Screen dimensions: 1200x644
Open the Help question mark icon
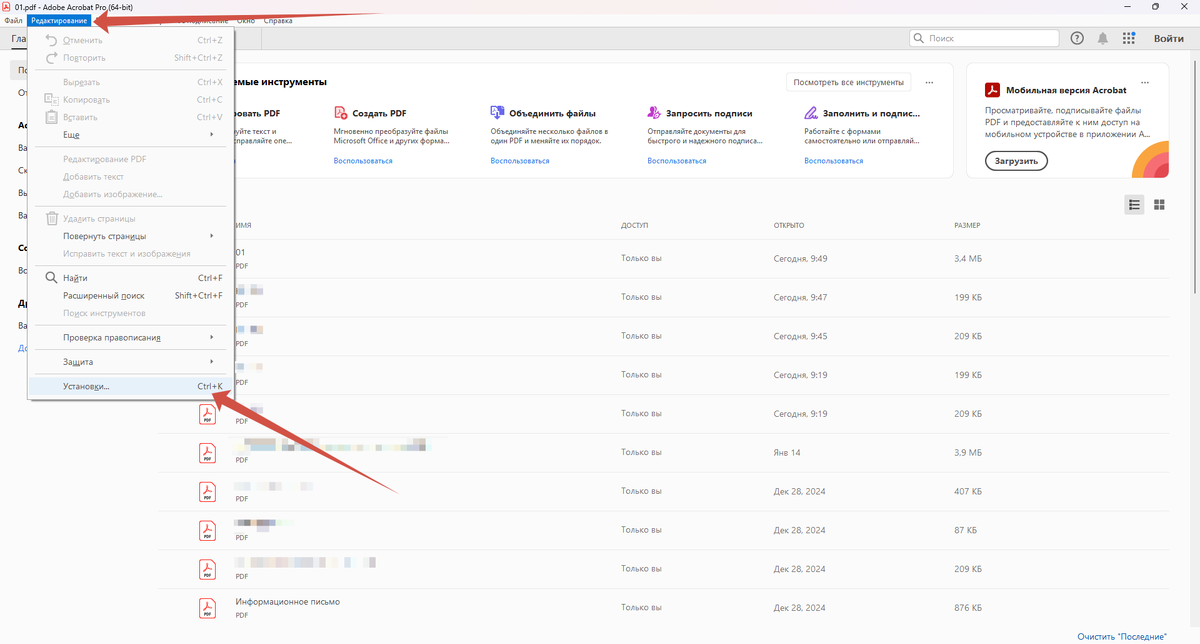(x=1077, y=38)
